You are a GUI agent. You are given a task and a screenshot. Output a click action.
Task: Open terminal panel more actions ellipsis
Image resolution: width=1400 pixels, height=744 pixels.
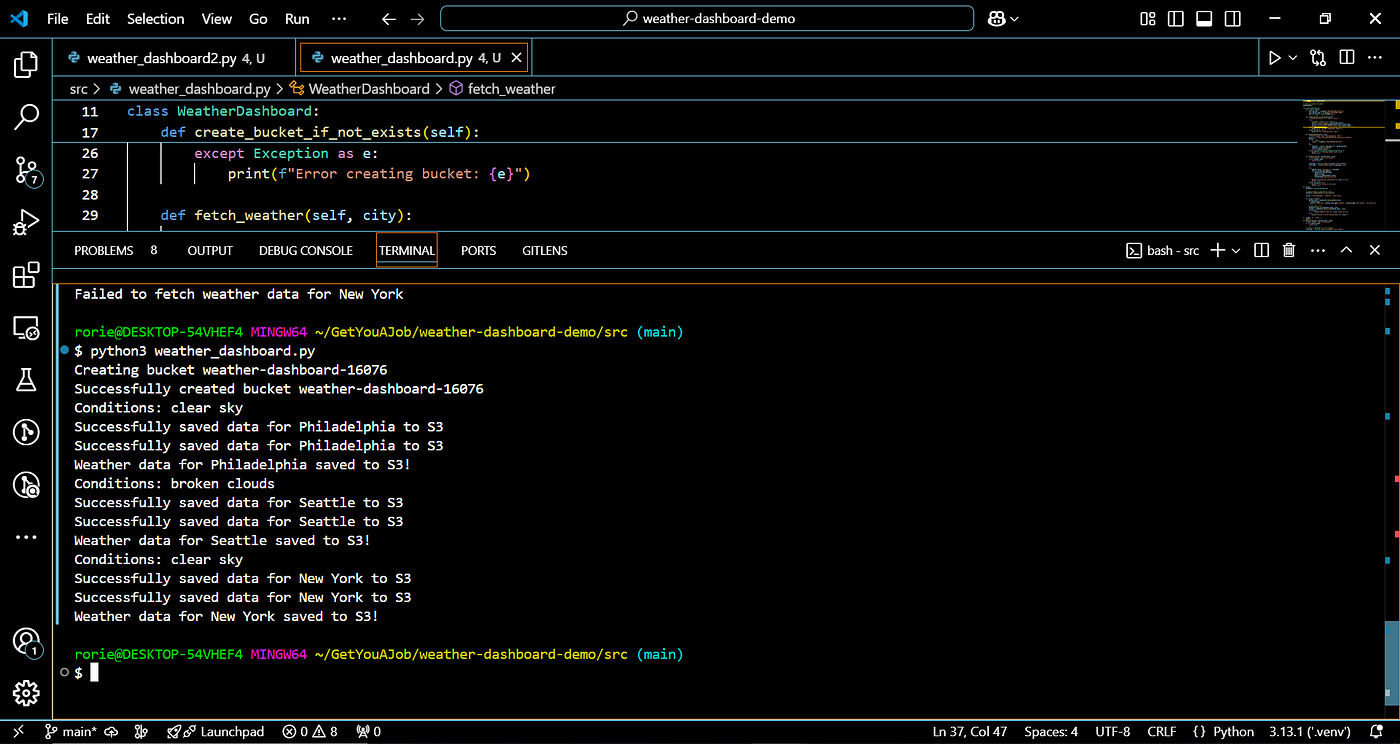point(1318,250)
